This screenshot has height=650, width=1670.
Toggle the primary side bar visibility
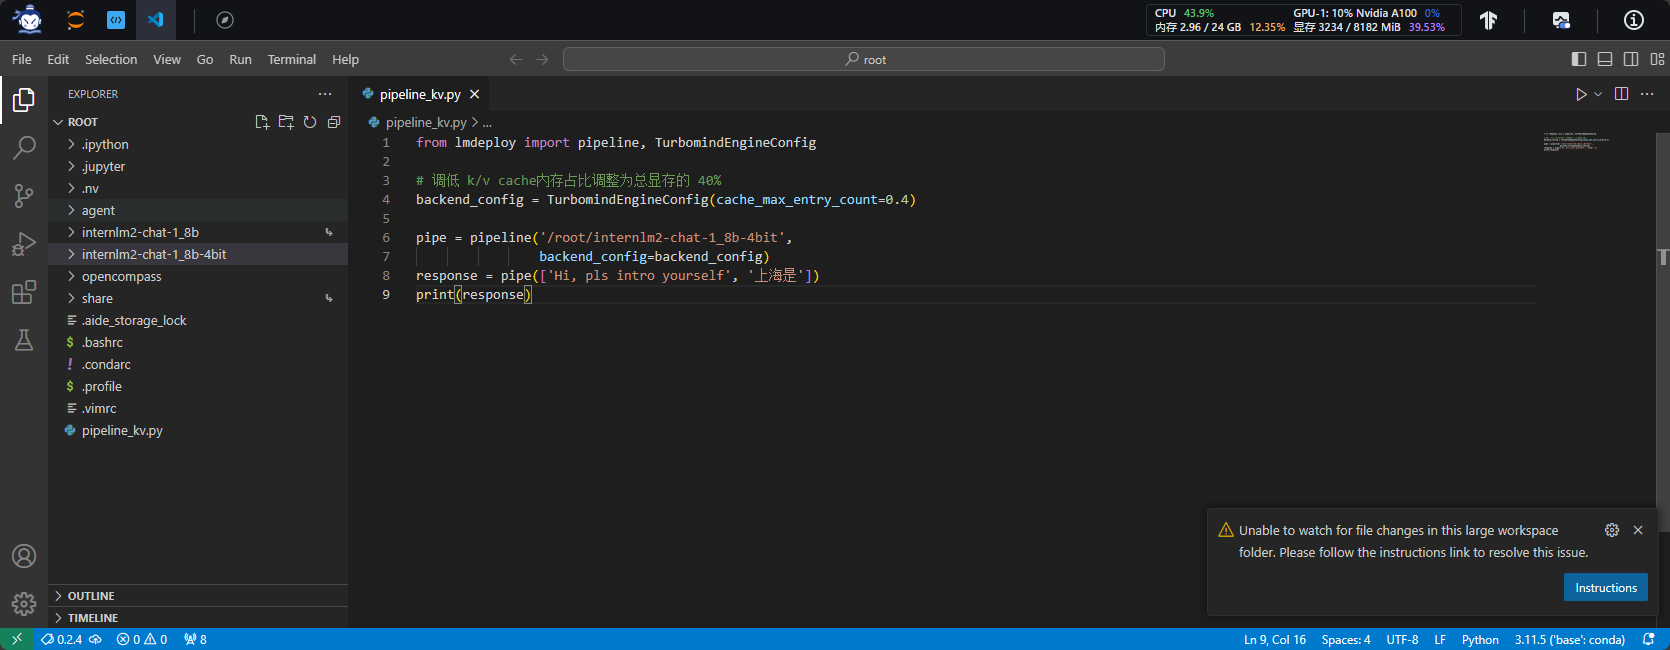1579,59
